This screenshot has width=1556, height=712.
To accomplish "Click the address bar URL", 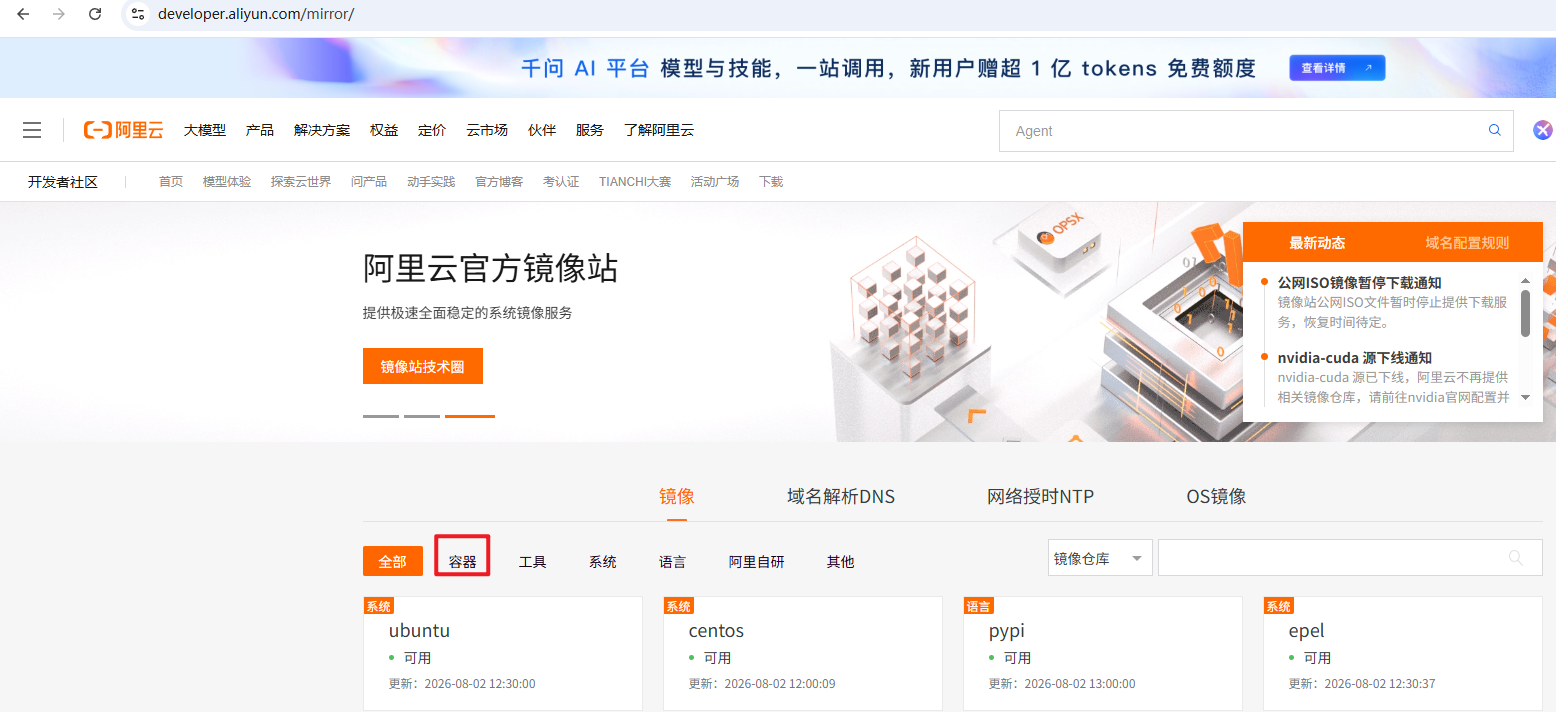I will click(256, 14).
